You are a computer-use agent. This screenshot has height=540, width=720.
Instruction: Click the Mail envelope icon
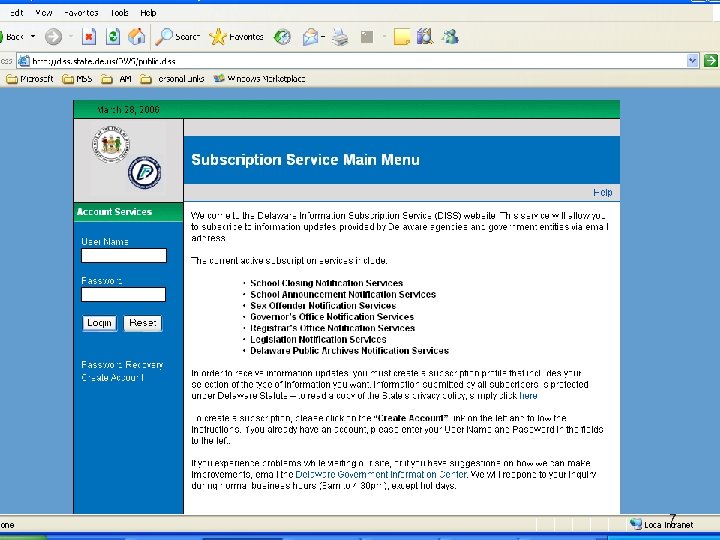(x=310, y=37)
